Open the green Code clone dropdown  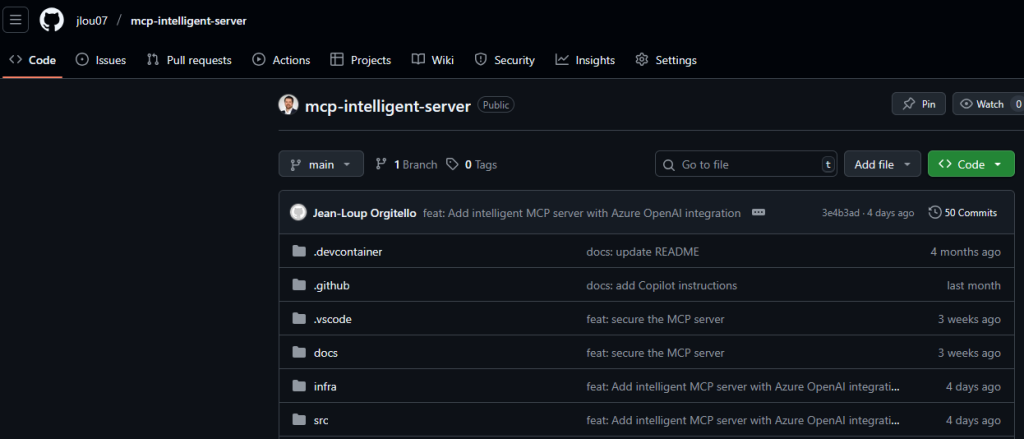971,164
